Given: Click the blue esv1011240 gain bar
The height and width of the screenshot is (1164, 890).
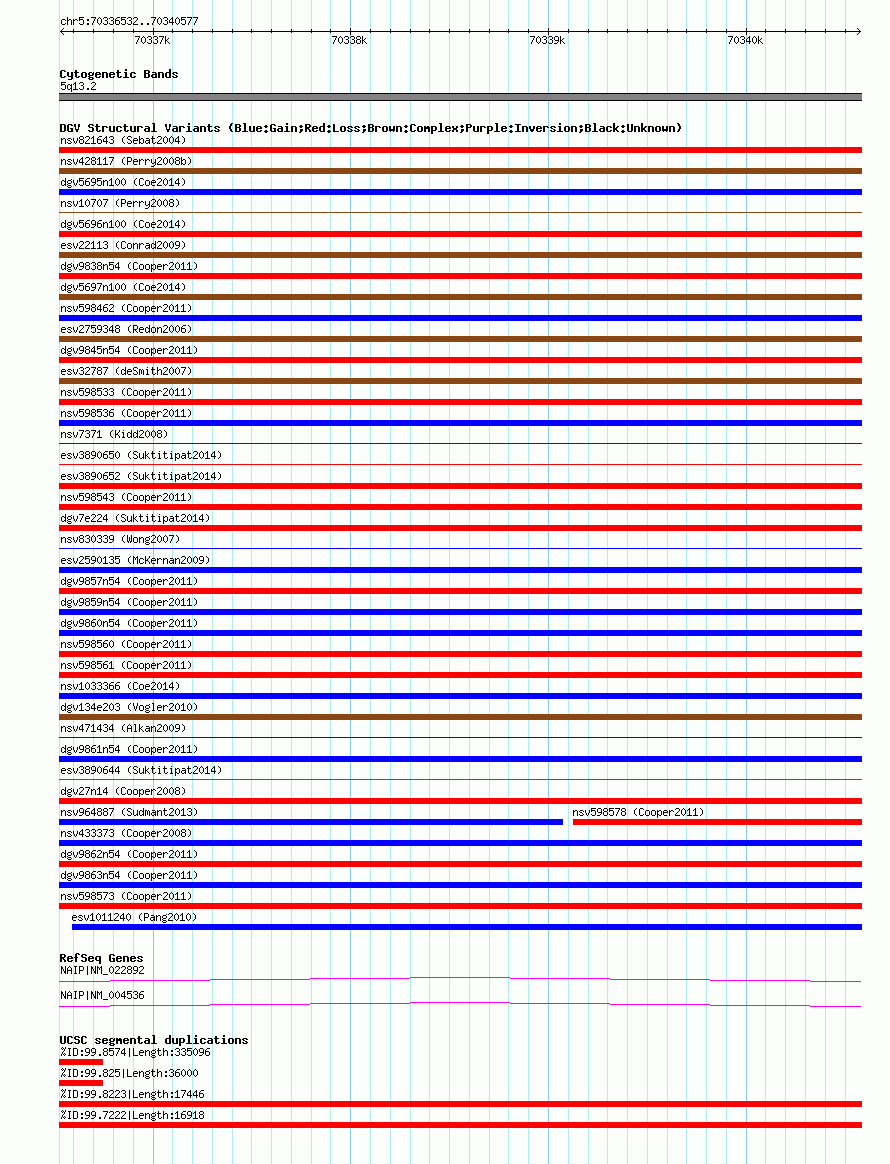Looking at the screenshot, I should (x=467, y=927).
